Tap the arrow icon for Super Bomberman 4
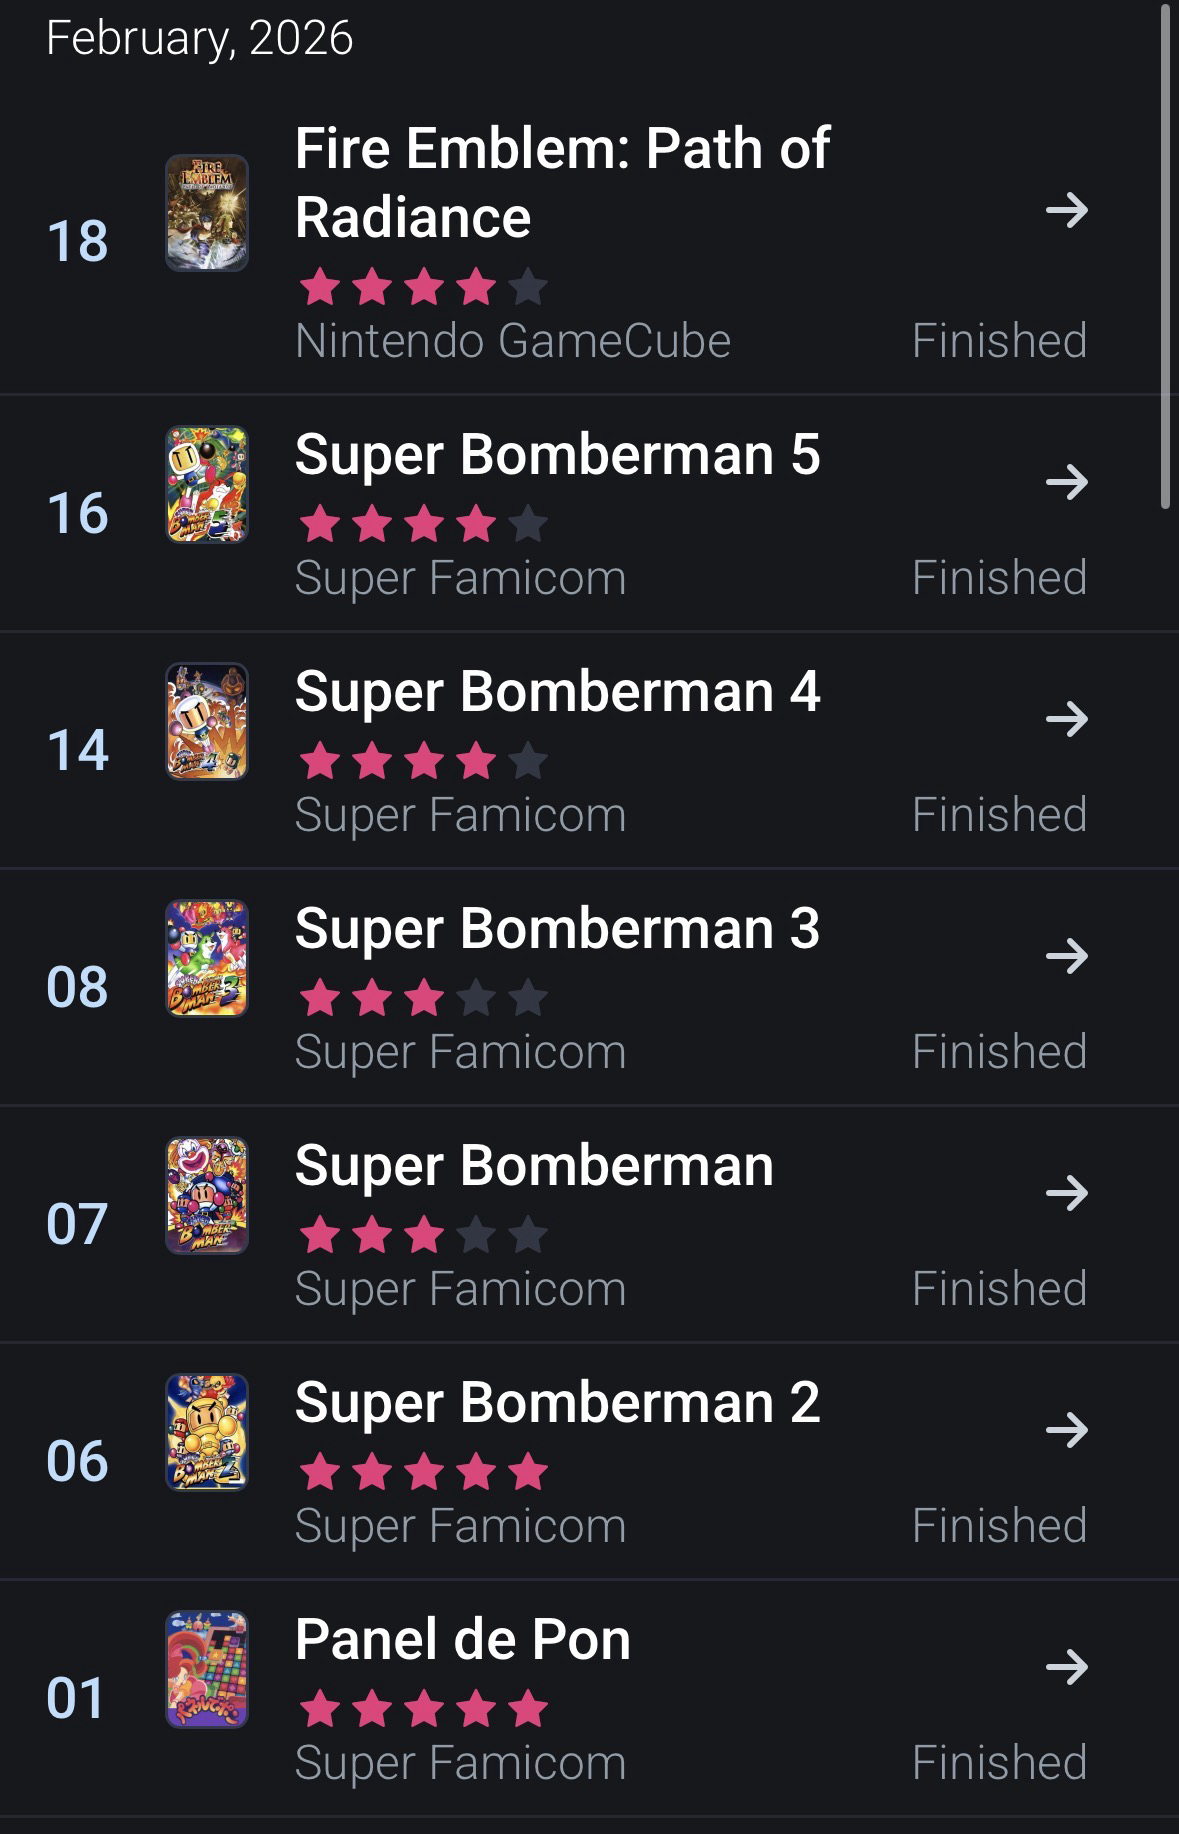Viewport: 1179px width, 1834px height. [1066, 719]
